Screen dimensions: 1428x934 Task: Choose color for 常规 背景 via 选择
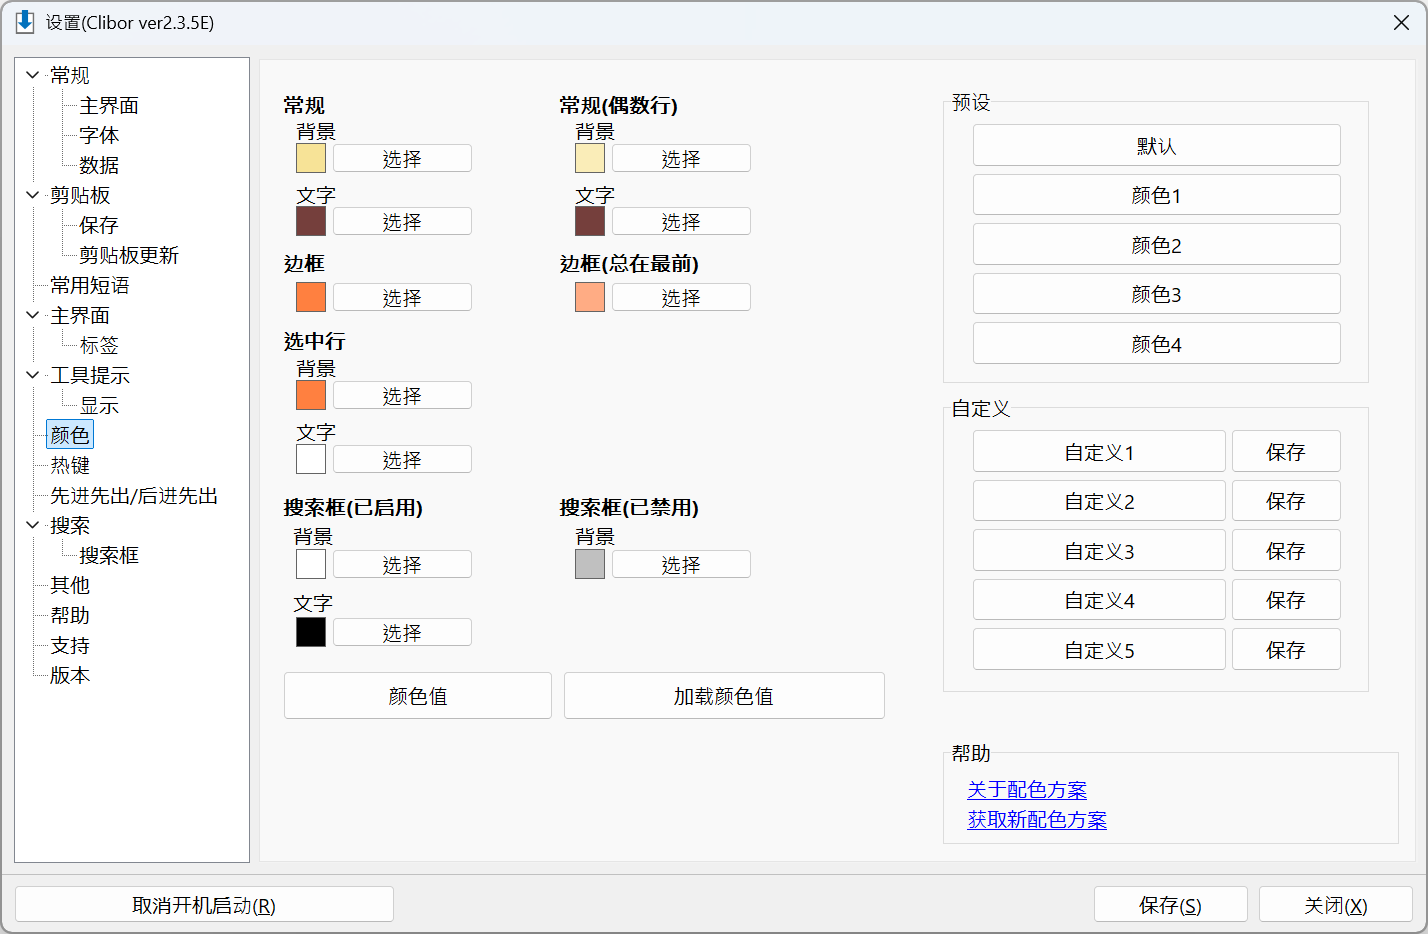(402, 158)
